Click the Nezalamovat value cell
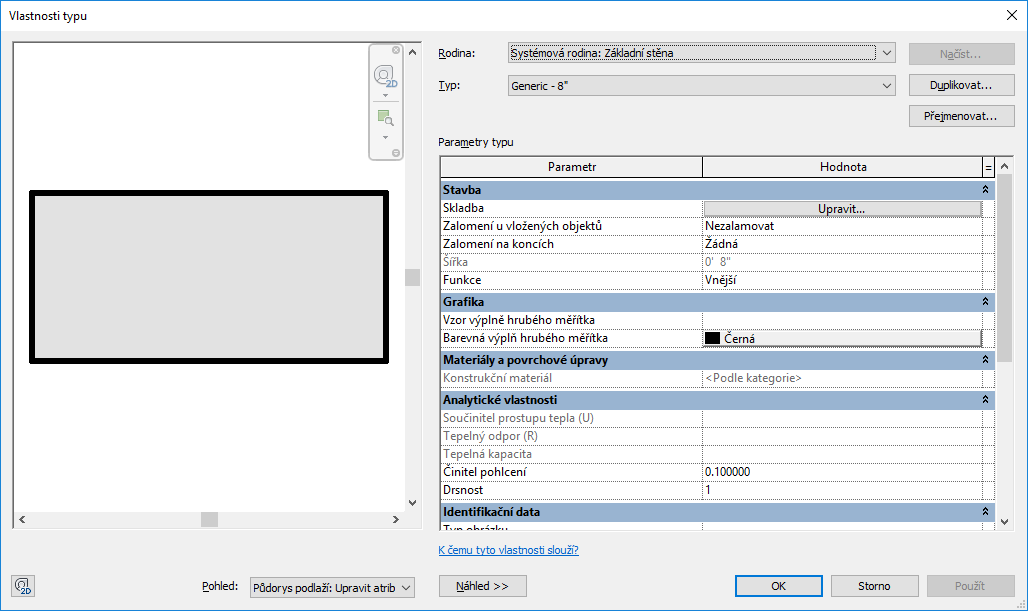 (842, 226)
